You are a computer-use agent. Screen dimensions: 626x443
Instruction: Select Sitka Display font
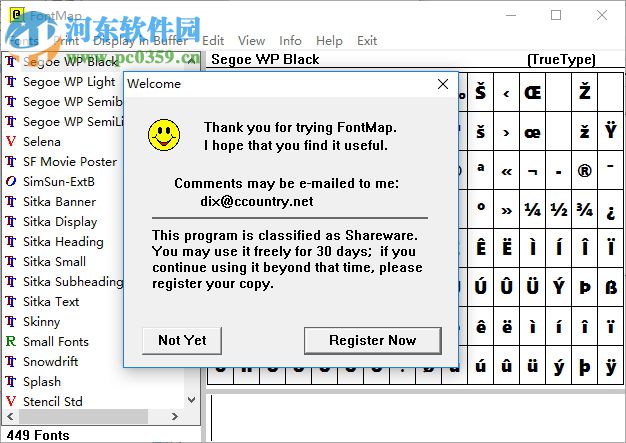[60, 222]
